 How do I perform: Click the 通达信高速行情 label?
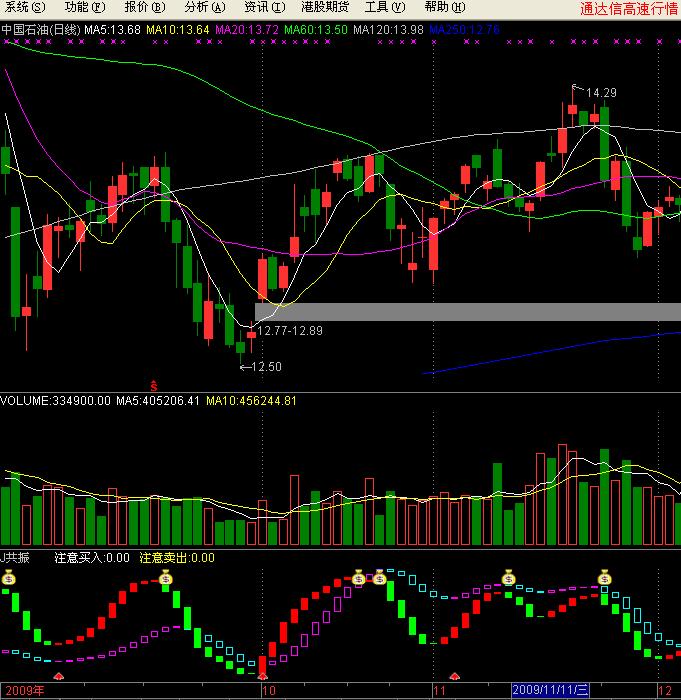point(629,8)
